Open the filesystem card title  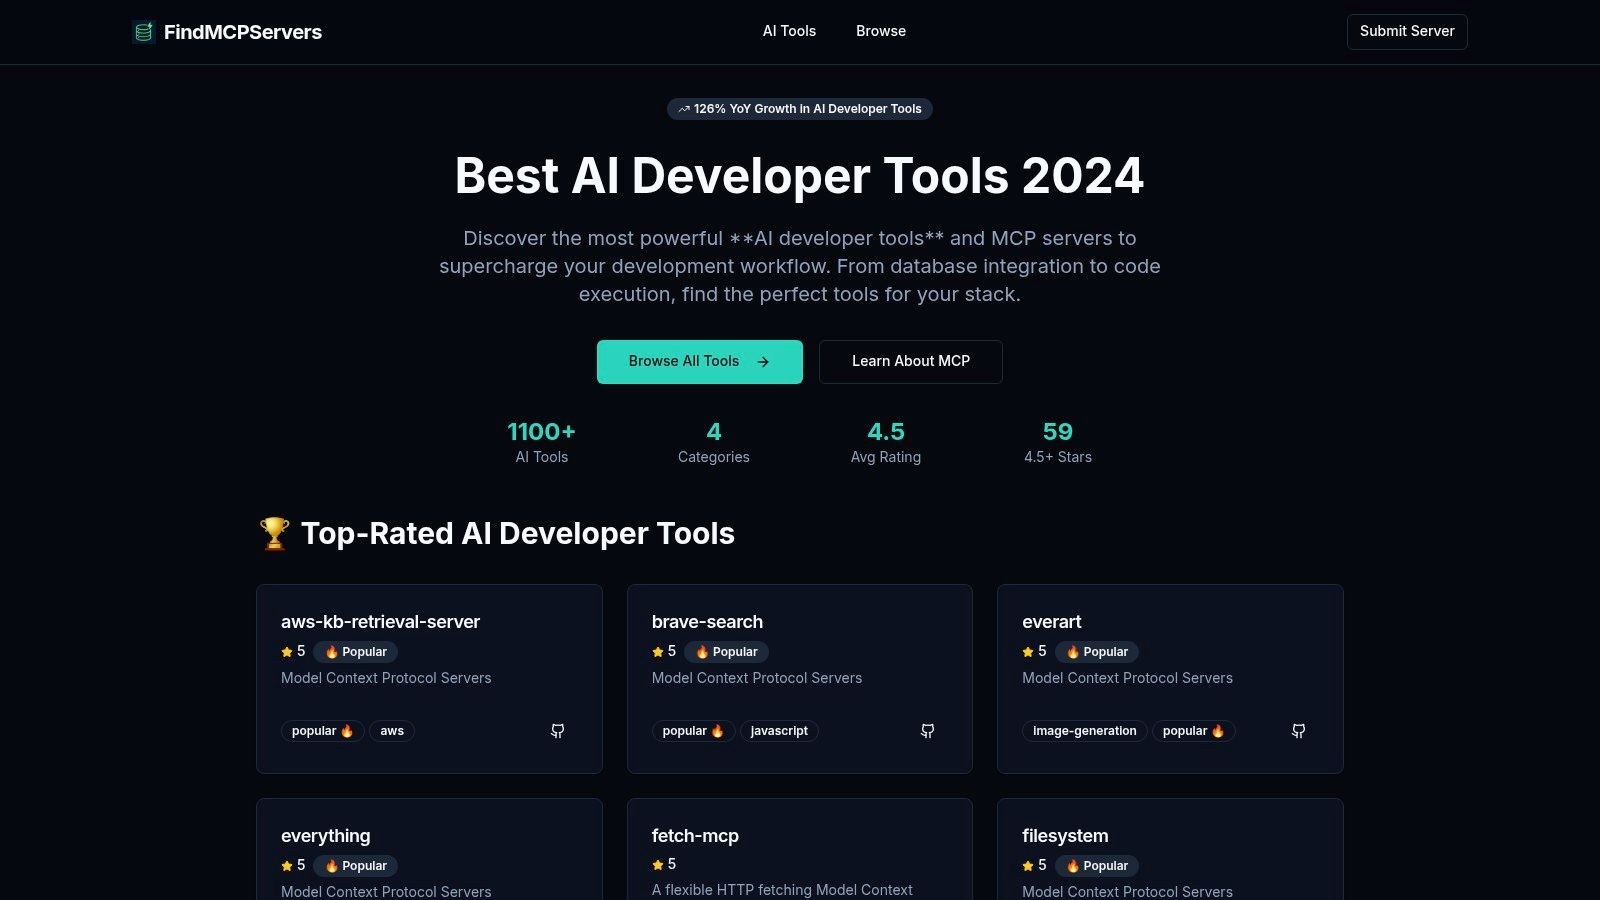1065,836
